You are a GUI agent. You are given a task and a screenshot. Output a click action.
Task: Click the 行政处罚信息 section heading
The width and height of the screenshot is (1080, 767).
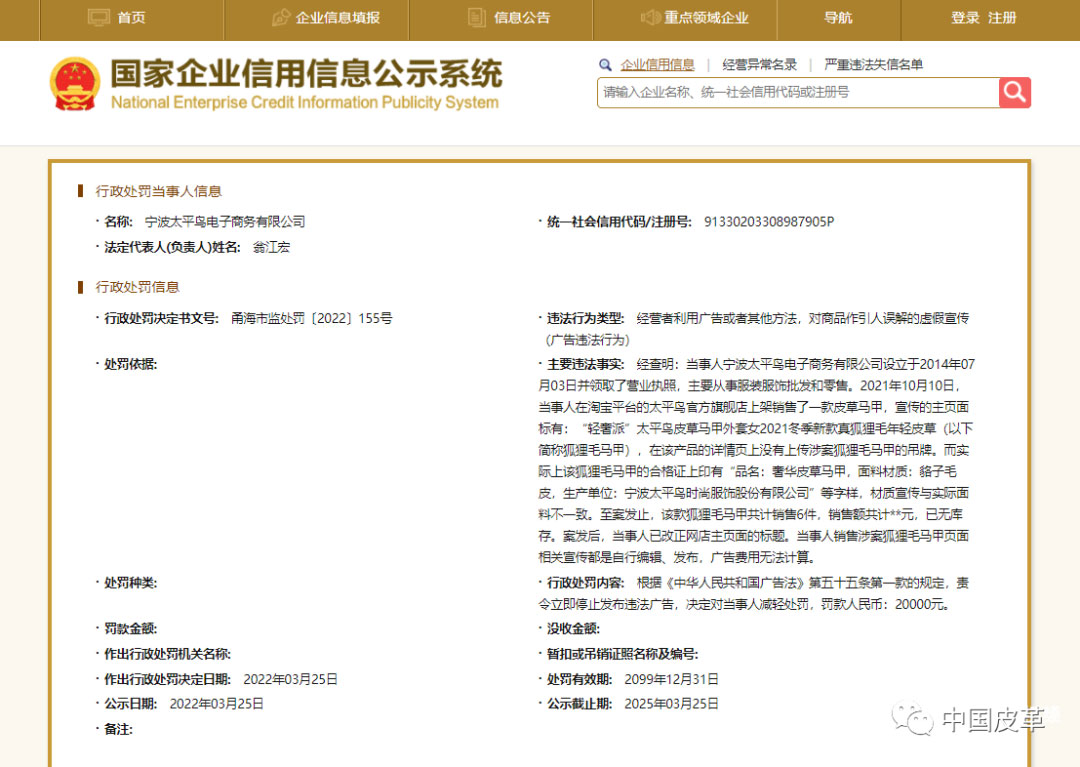point(137,287)
